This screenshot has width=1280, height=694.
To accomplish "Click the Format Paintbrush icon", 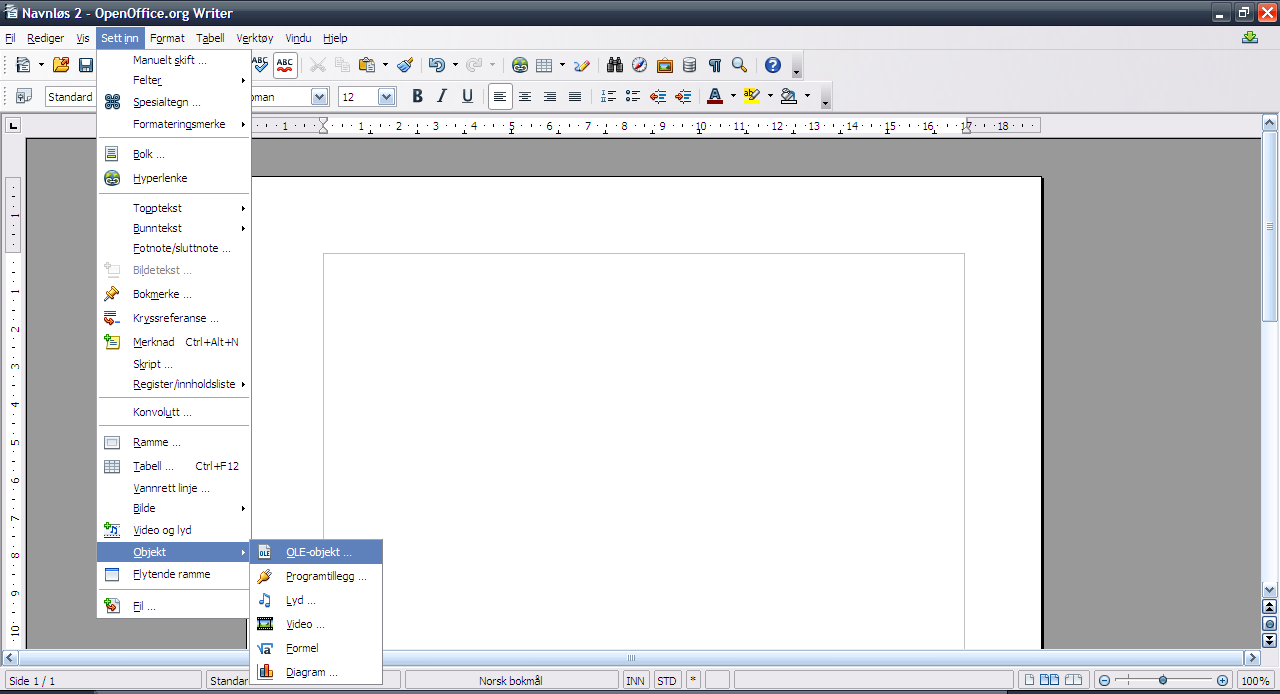I will point(405,65).
